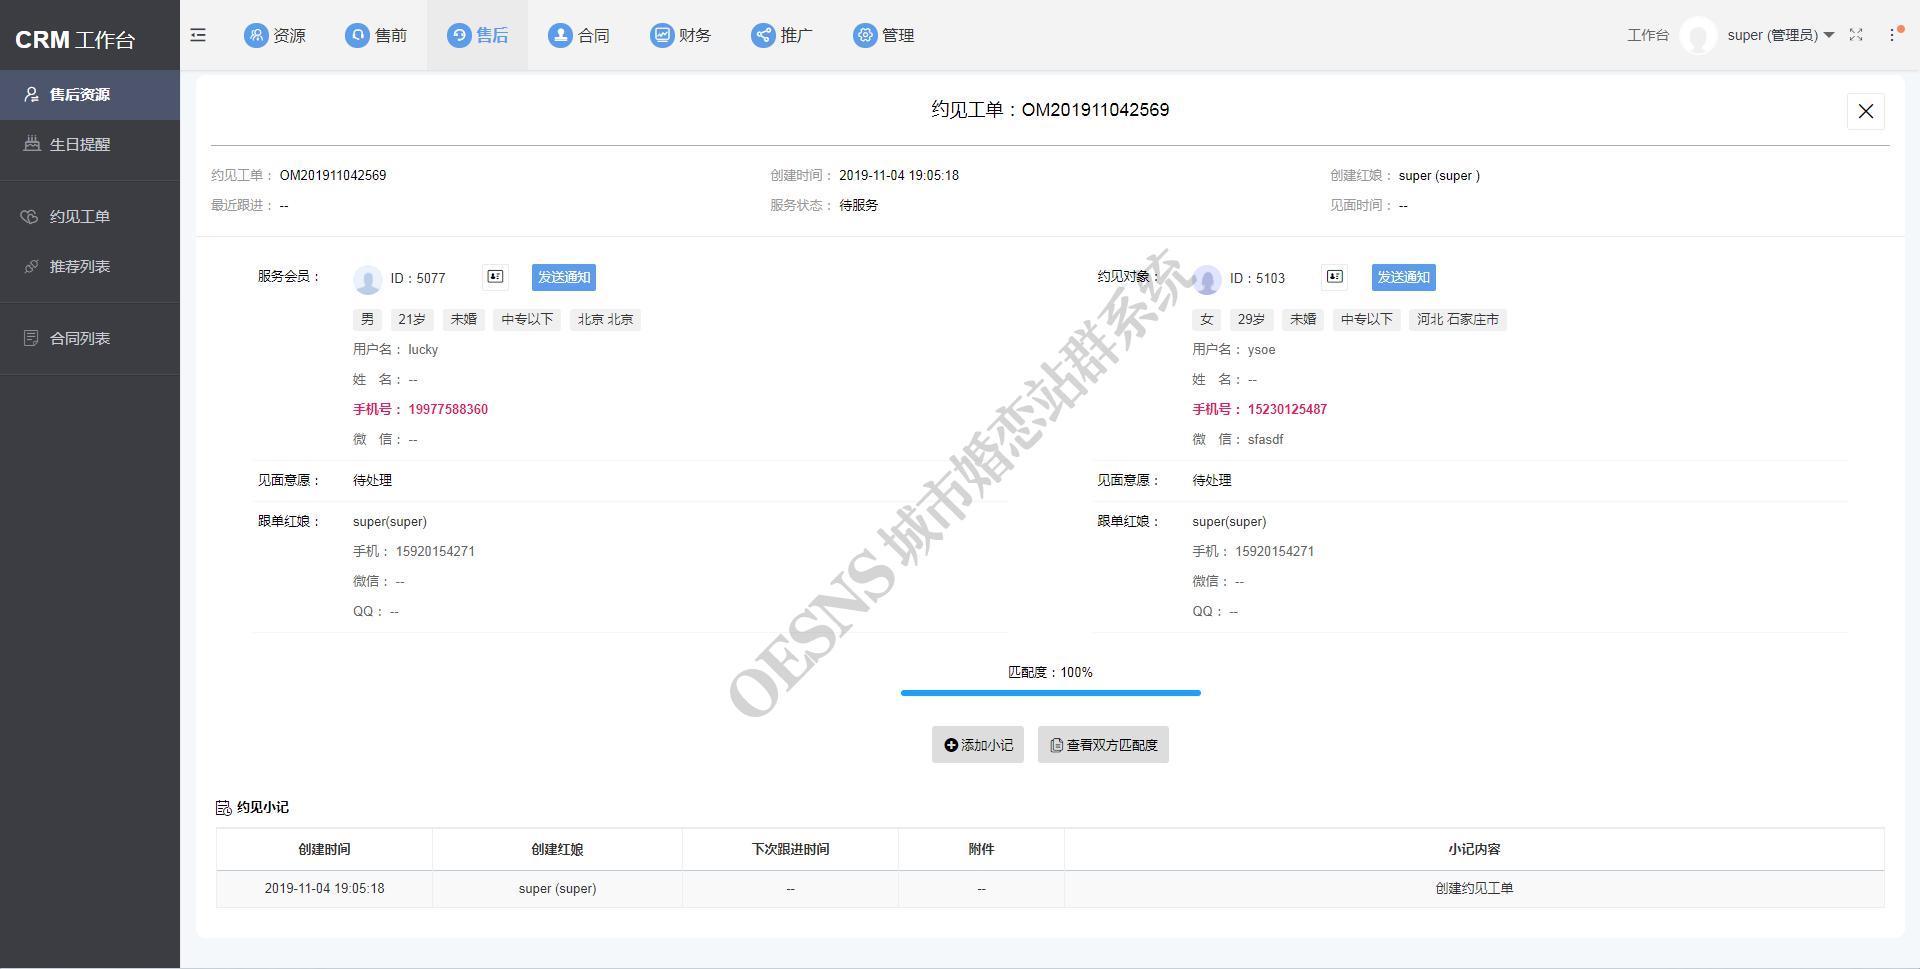
Task: Click the super user avatar
Action: [x=1698, y=36]
